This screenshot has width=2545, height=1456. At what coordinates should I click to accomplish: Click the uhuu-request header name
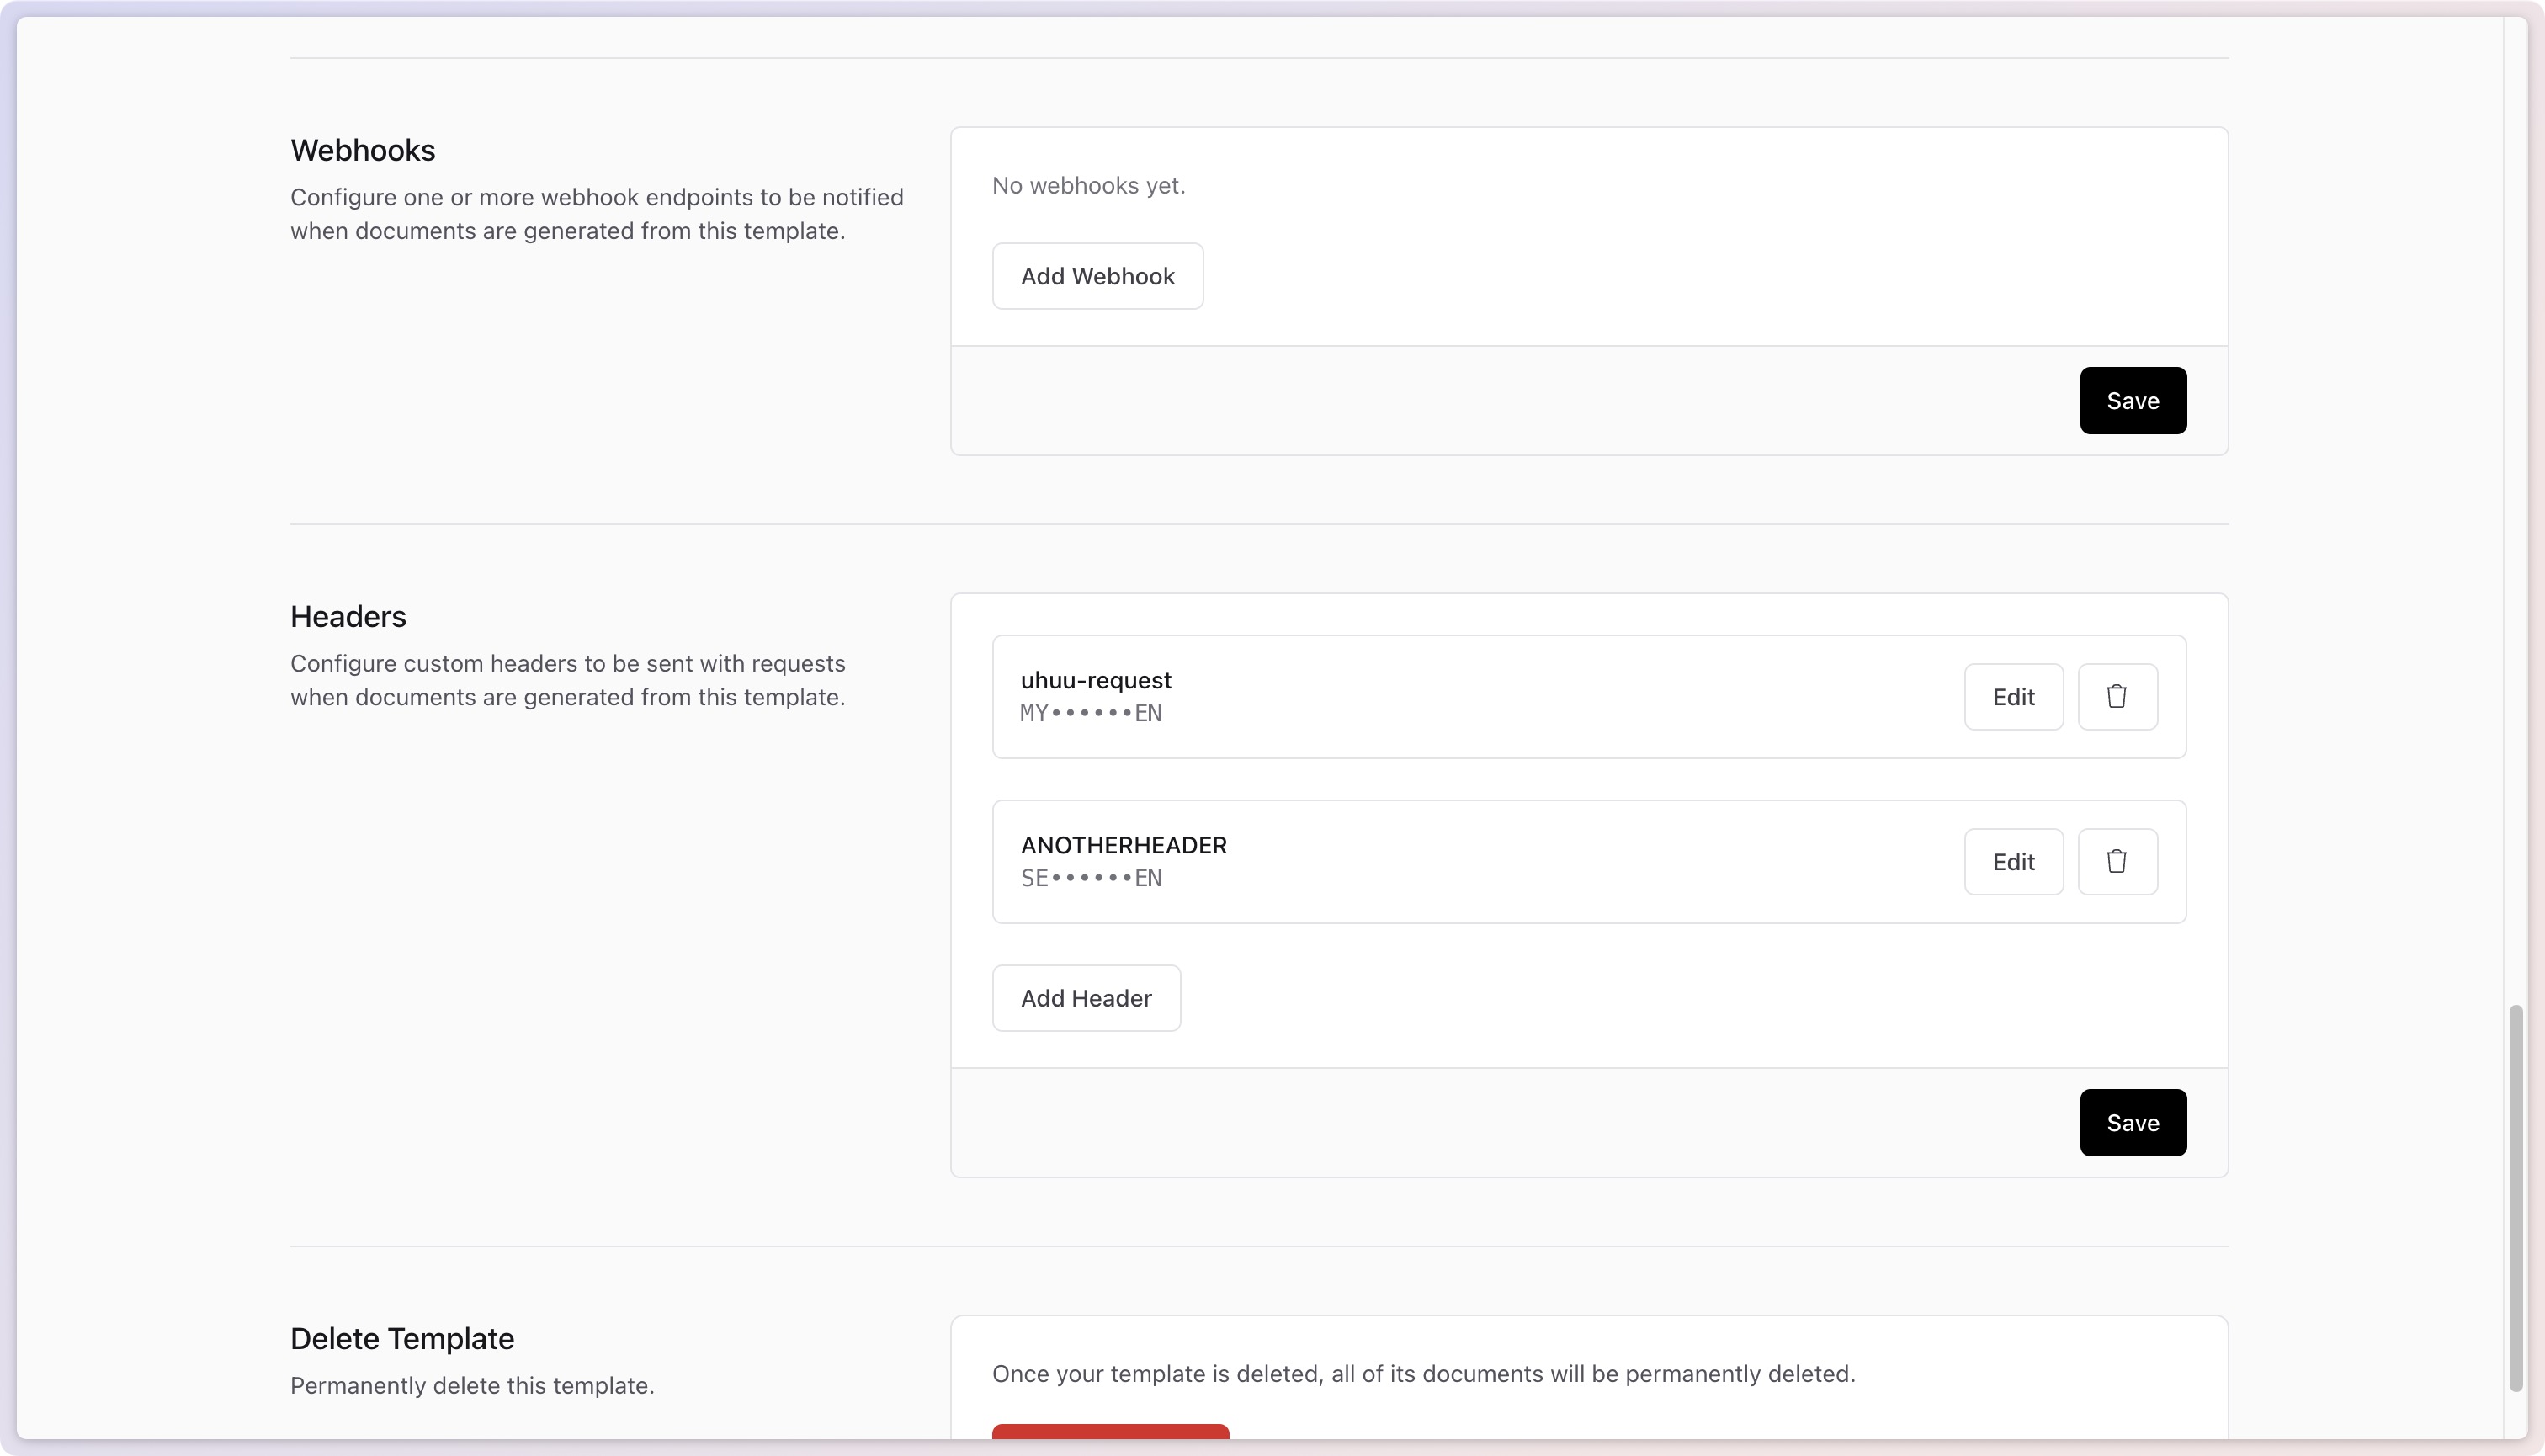pos(1095,680)
